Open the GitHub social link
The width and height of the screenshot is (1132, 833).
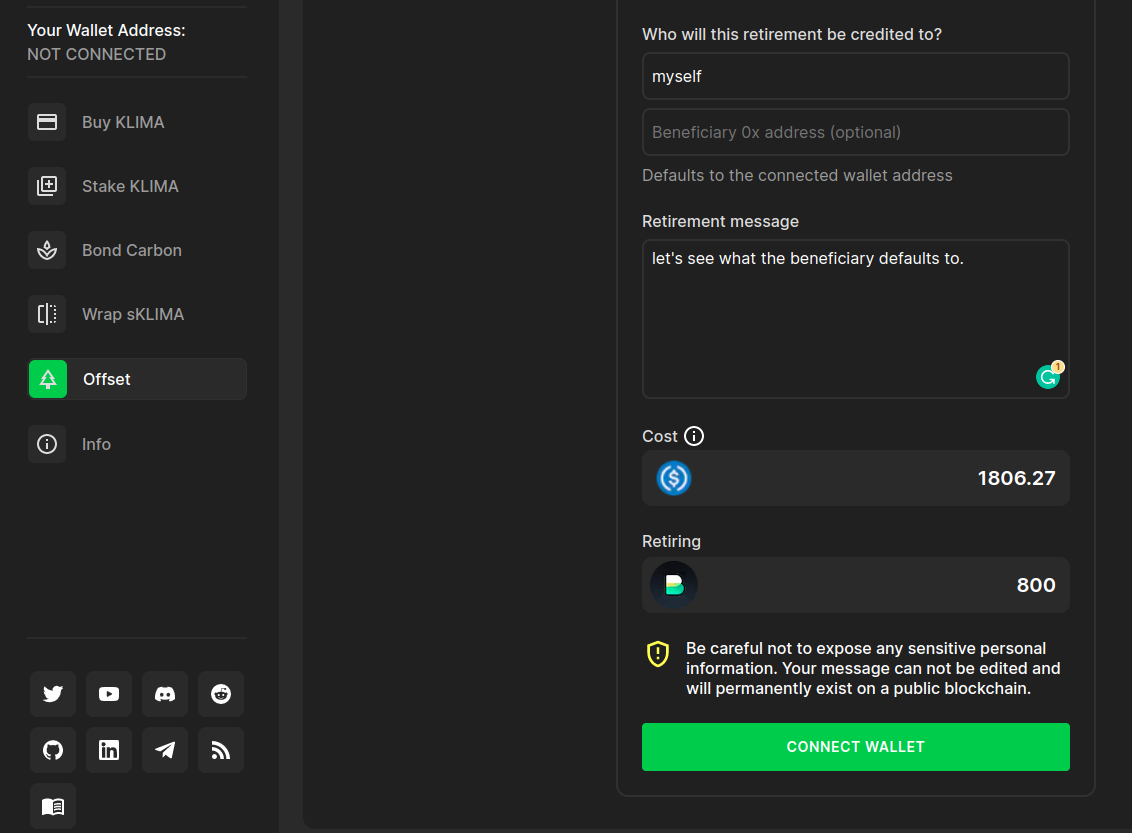click(53, 750)
